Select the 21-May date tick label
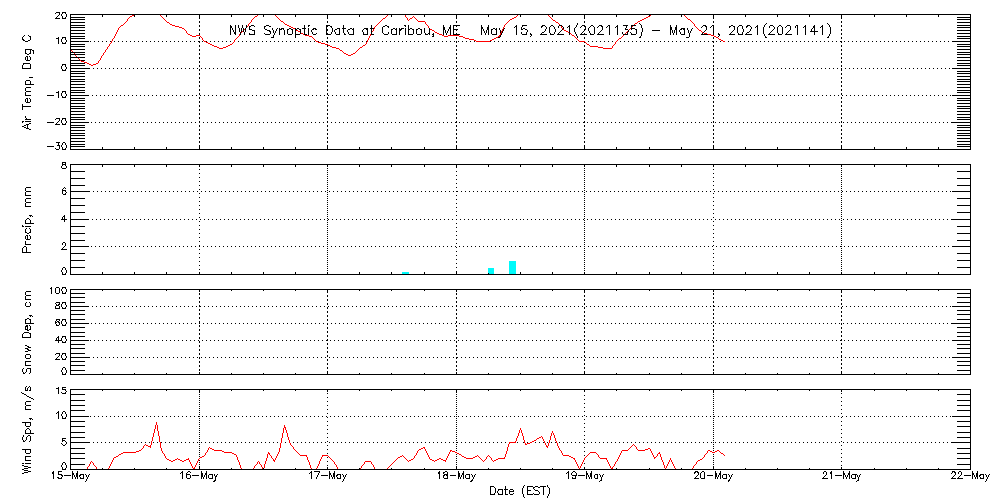This screenshot has width=1000, height=500. (841, 477)
